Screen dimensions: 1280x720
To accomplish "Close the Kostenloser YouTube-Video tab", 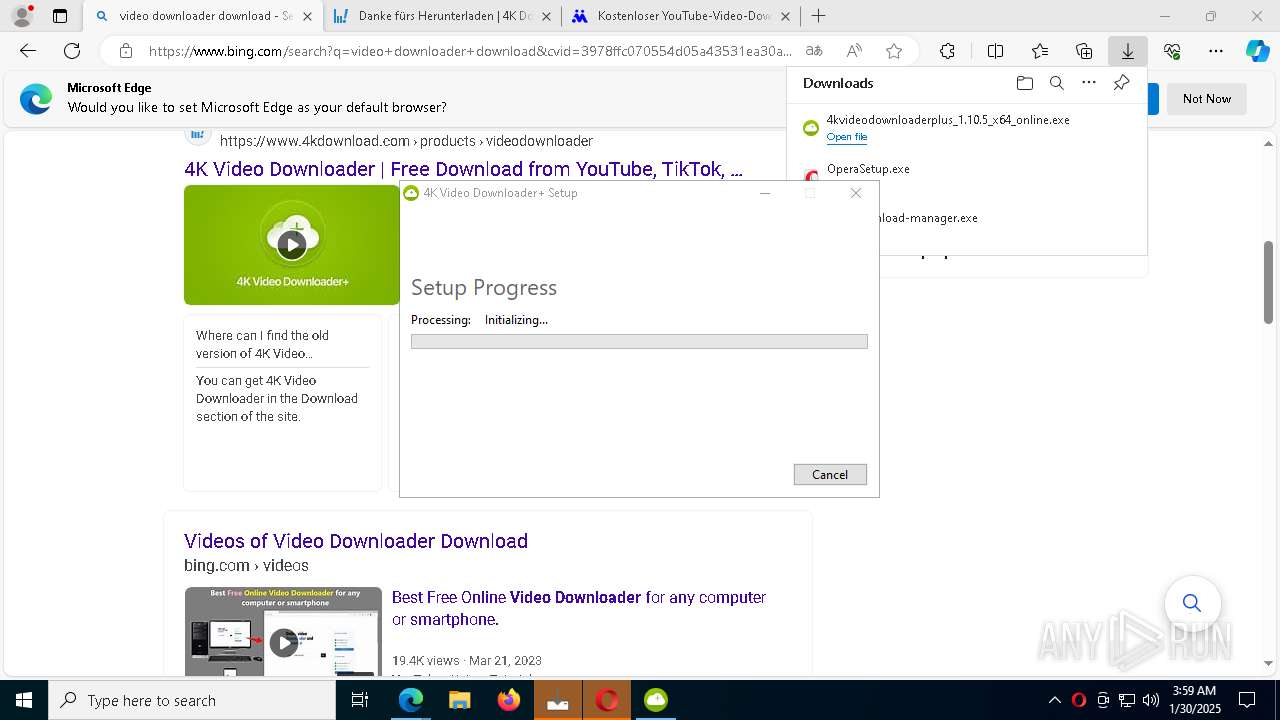I will tap(785, 16).
